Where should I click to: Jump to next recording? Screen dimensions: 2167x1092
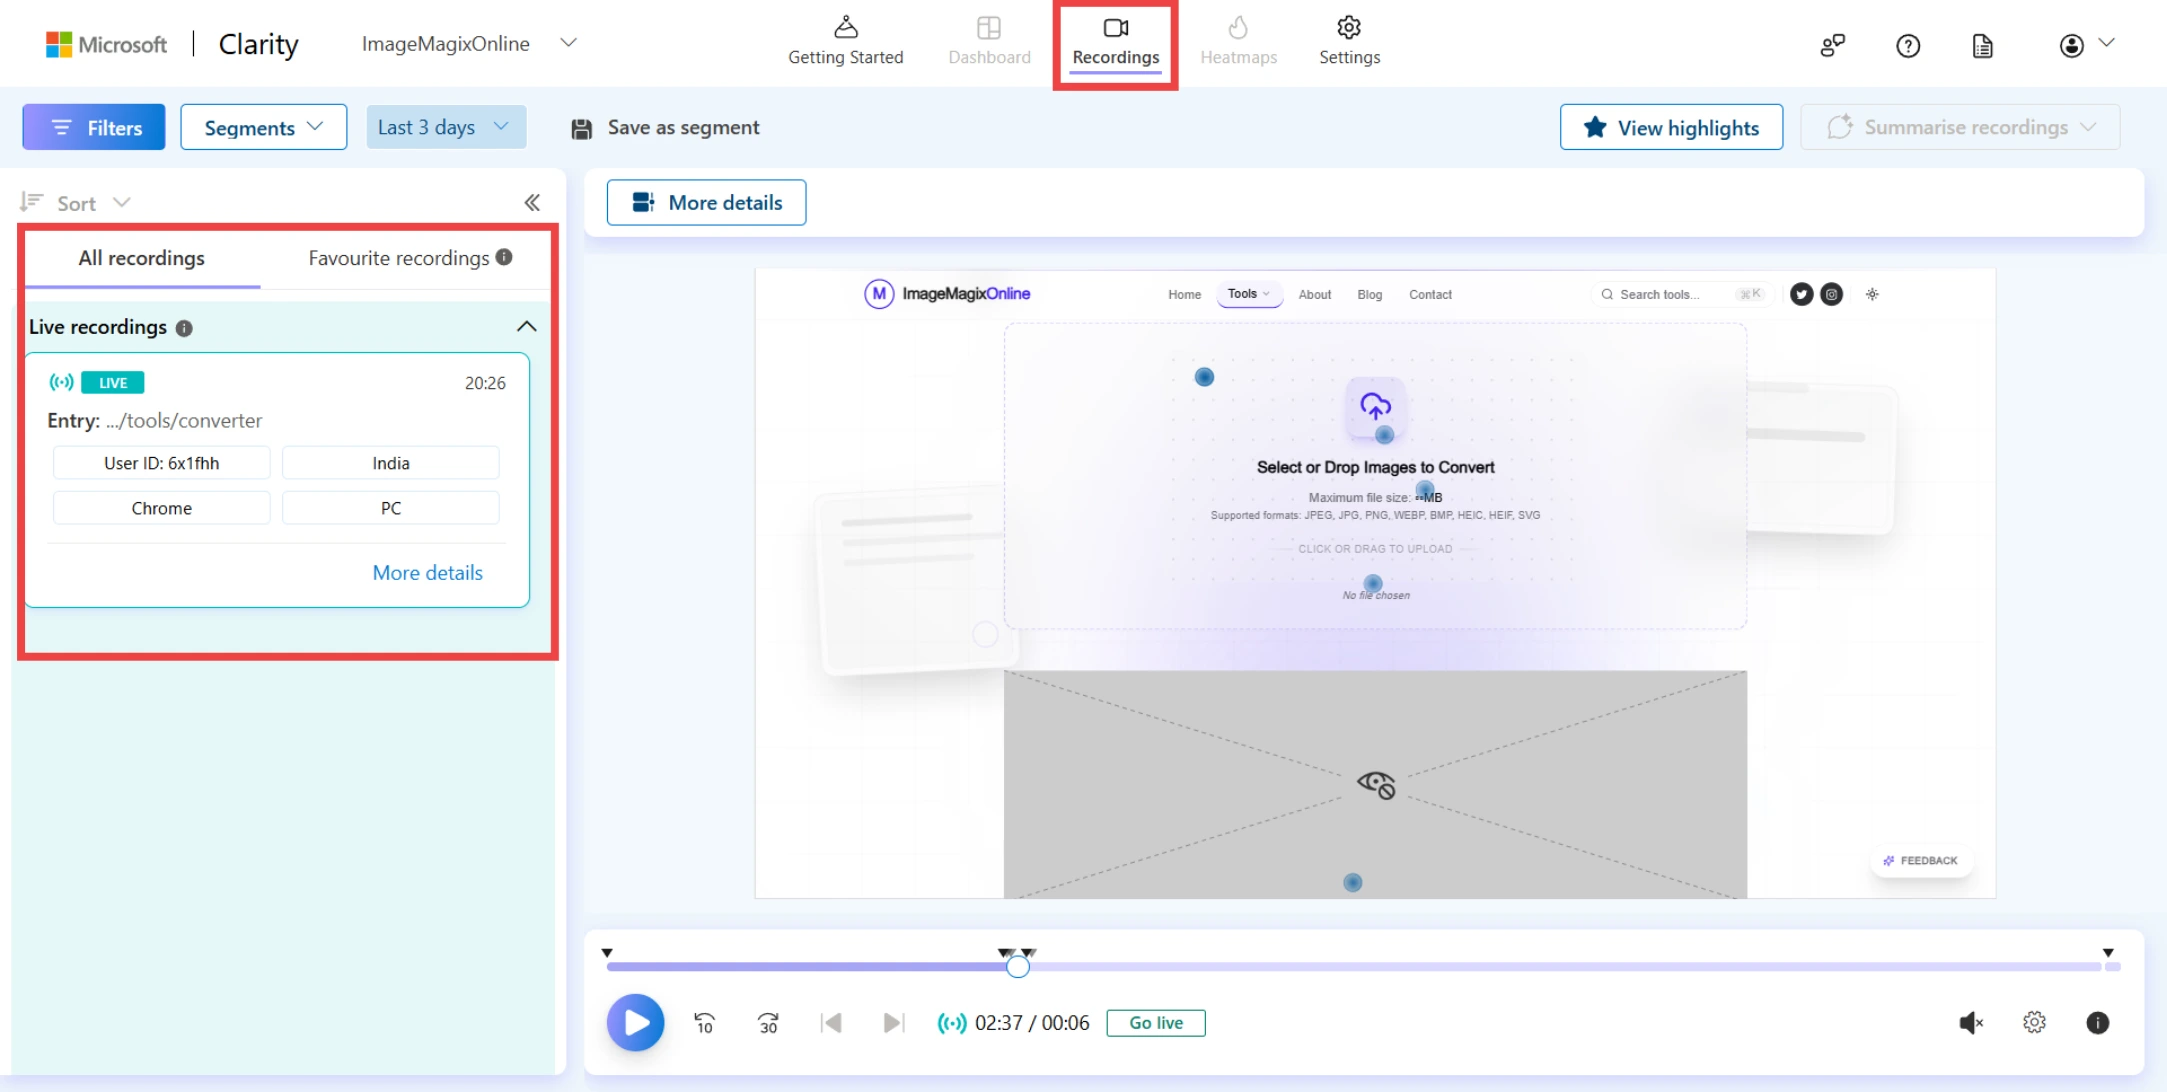[x=894, y=1022]
